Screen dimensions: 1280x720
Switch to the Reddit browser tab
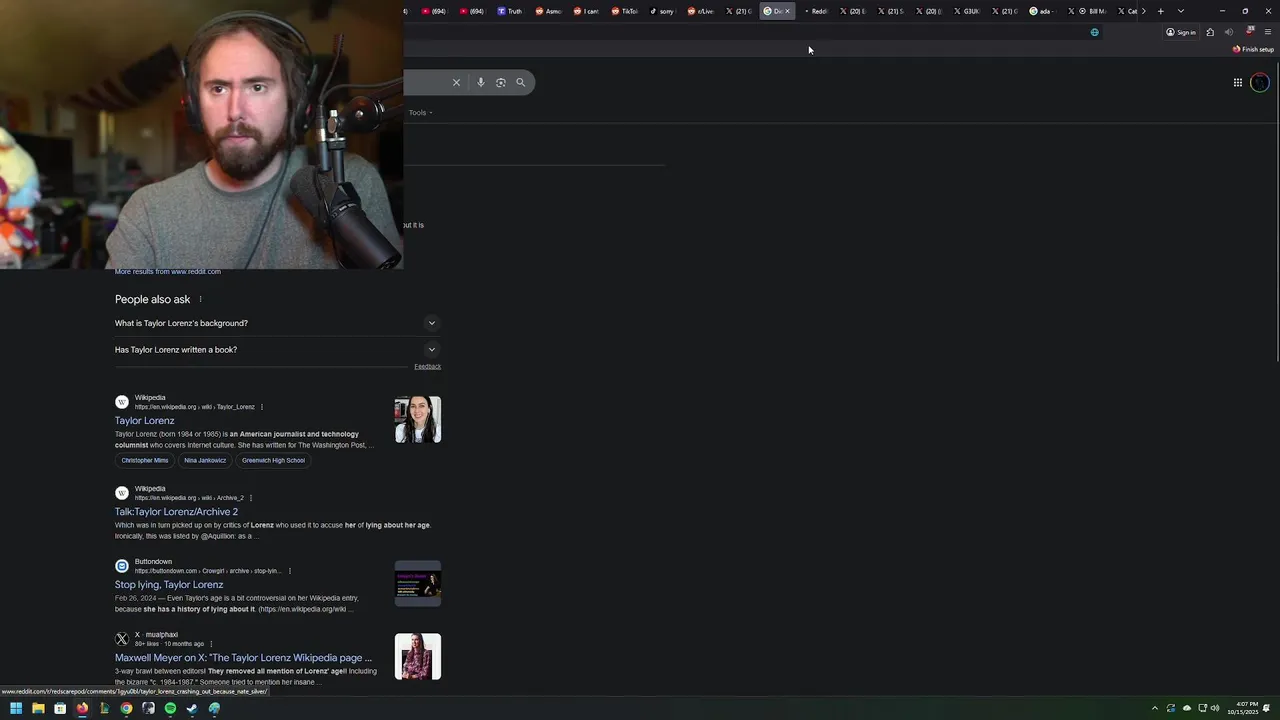pos(816,11)
